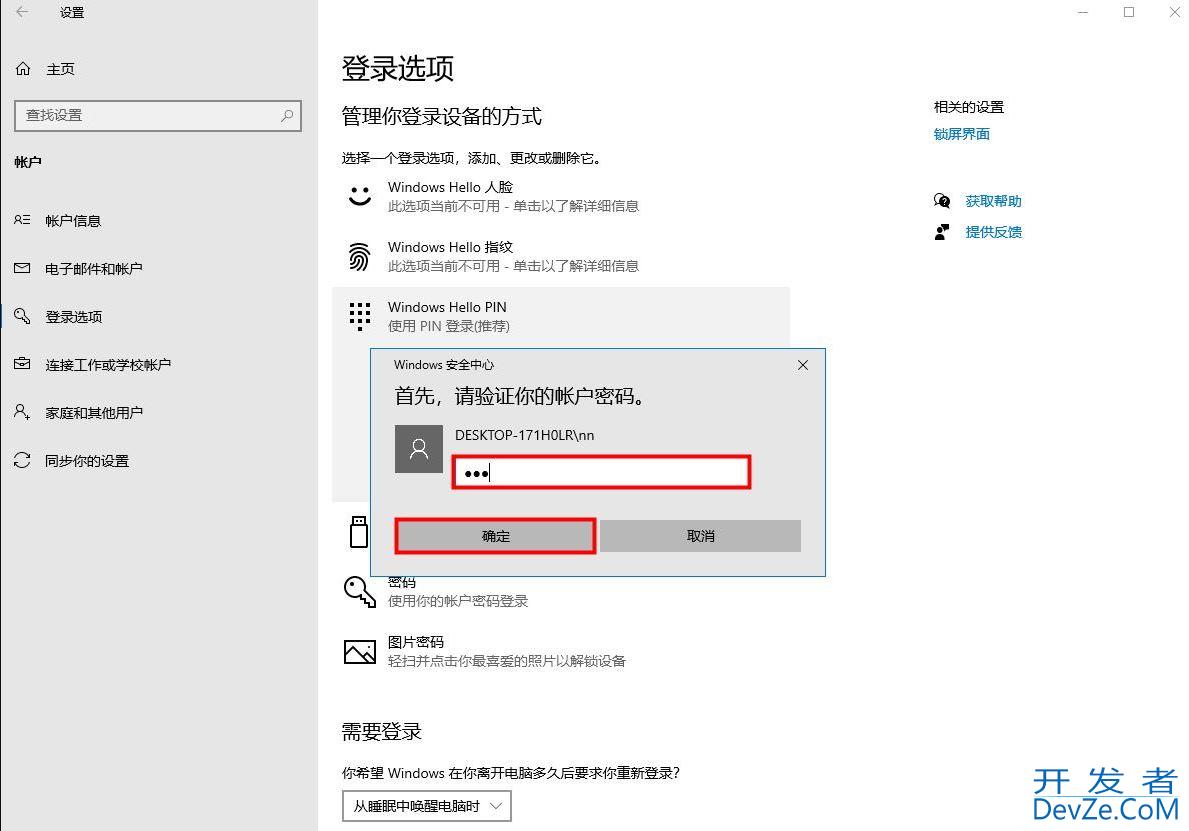This screenshot has width=1189, height=831.
Task: Click the Home icon in sidebar
Action: coord(23,69)
